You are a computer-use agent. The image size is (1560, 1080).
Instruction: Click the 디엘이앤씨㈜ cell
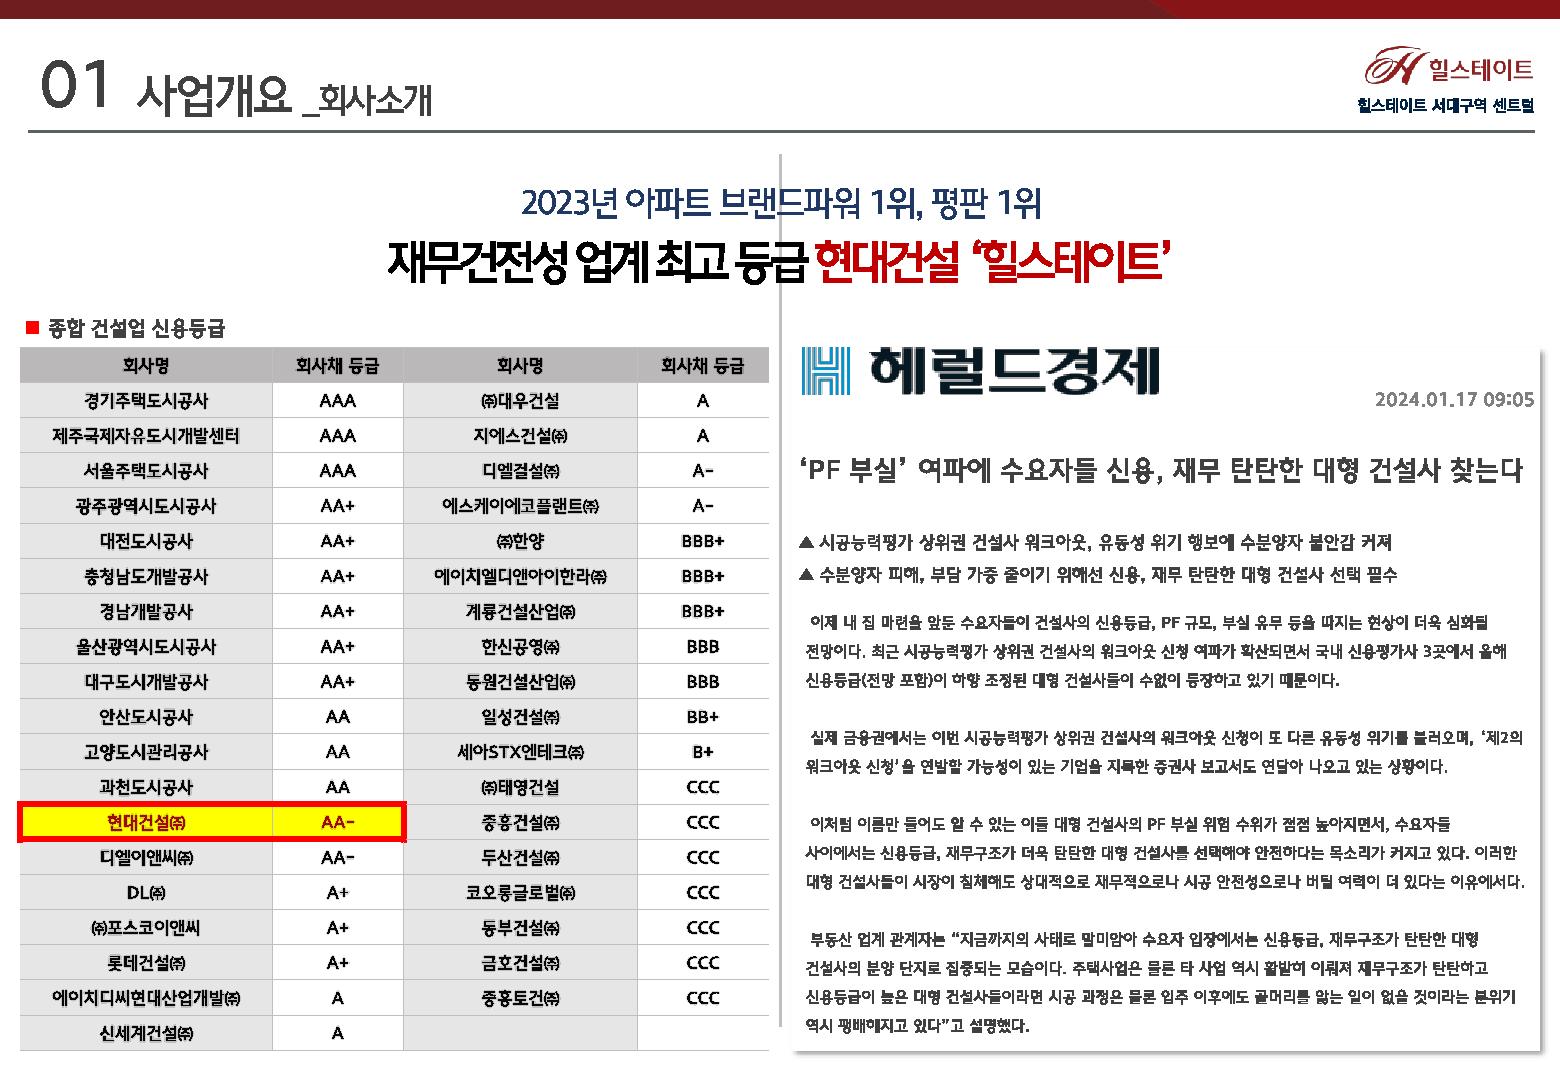[x=146, y=857]
